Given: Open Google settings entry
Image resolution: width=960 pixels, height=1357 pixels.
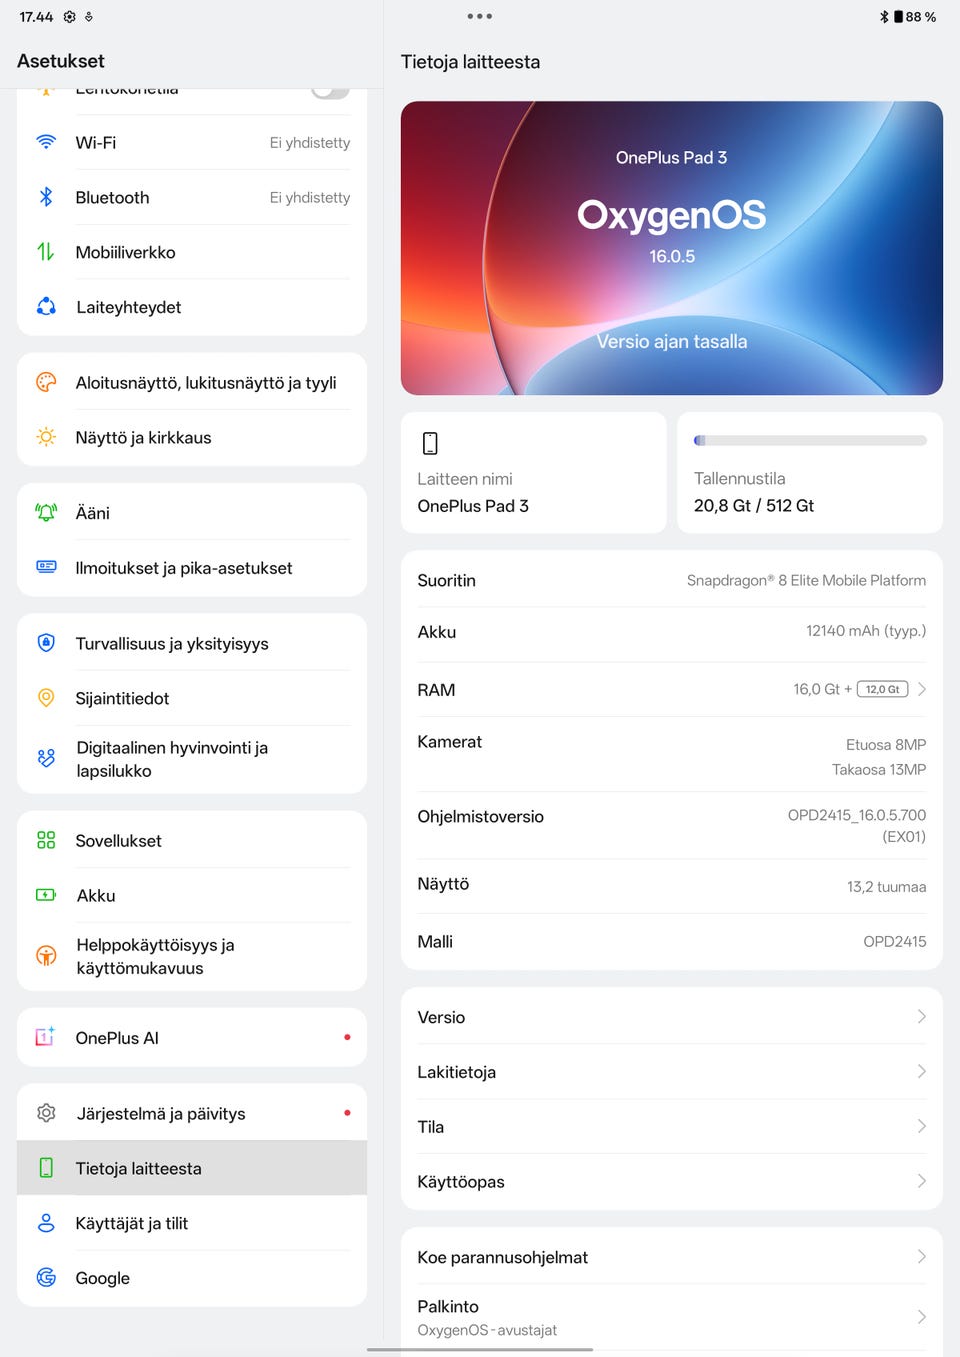Looking at the screenshot, I should click(x=192, y=1277).
